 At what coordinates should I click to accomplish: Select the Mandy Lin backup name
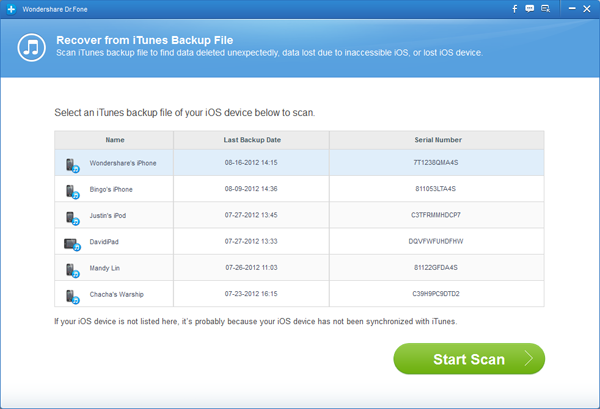(x=104, y=268)
